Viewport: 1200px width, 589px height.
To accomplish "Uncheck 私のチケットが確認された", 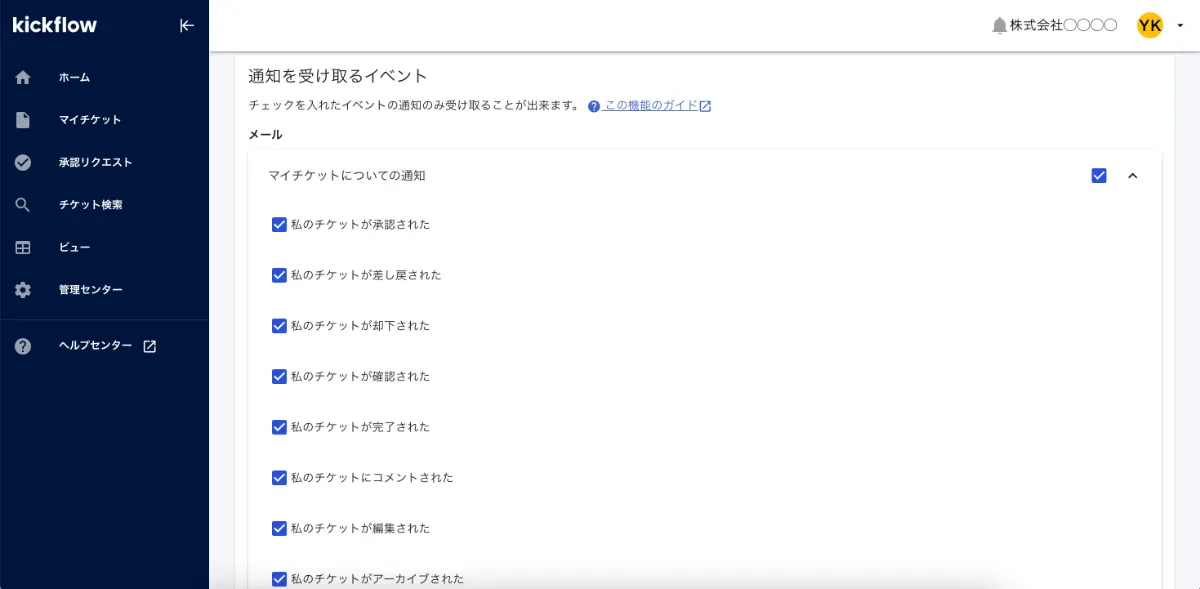I will coord(279,376).
